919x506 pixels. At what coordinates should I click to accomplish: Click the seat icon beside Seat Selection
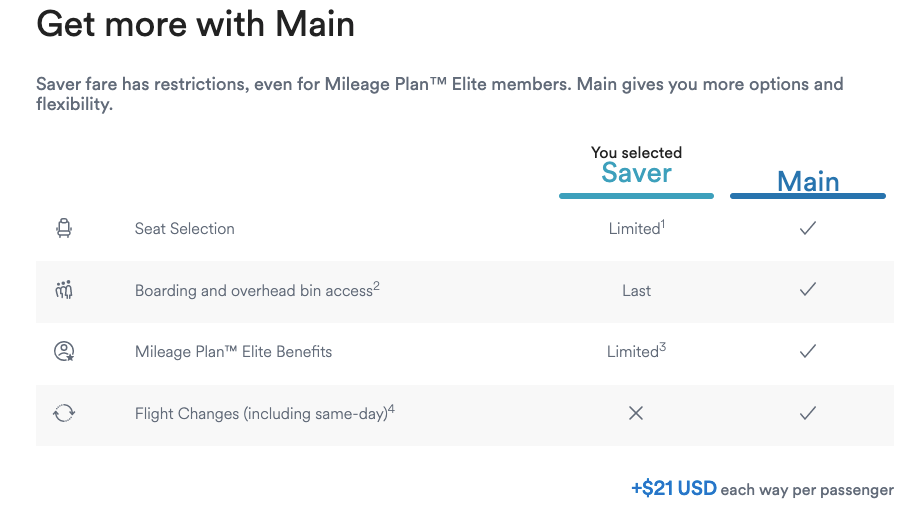(x=64, y=228)
